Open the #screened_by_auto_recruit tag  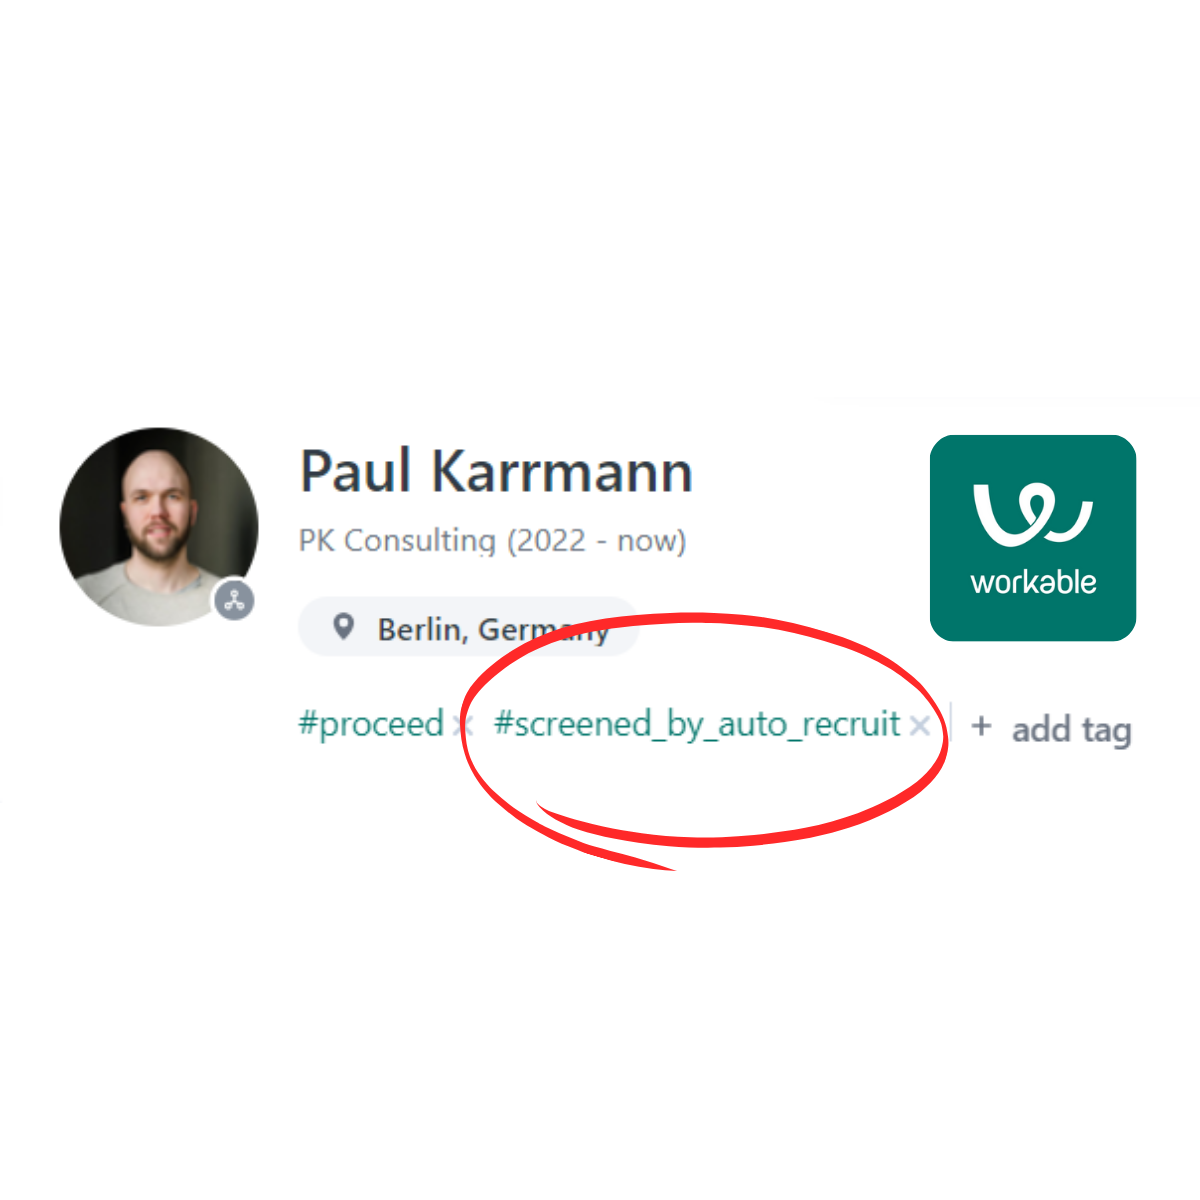click(x=698, y=723)
